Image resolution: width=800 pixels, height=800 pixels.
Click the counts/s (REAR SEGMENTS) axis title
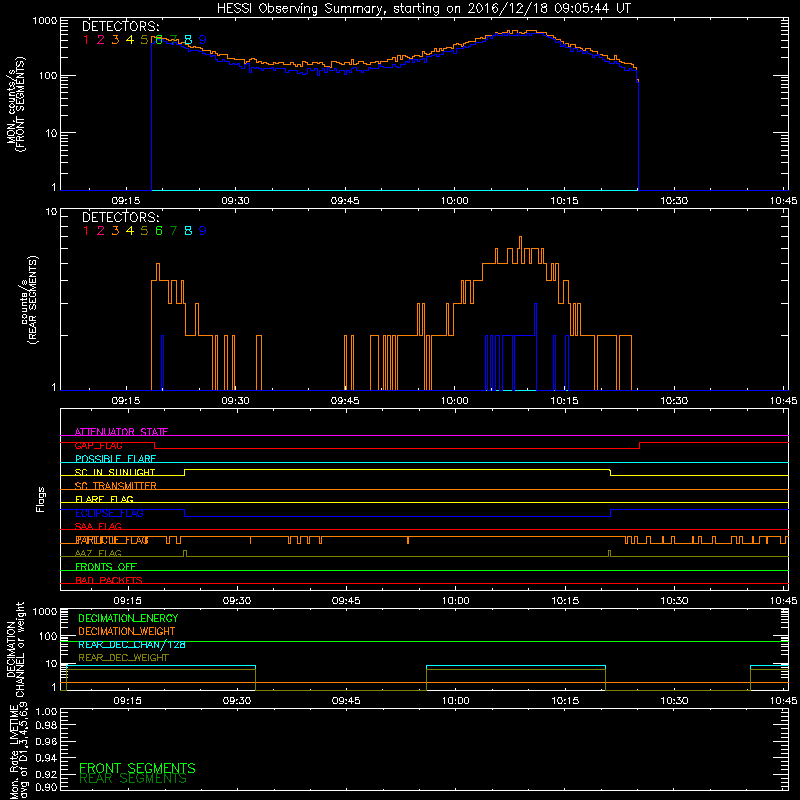28,300
